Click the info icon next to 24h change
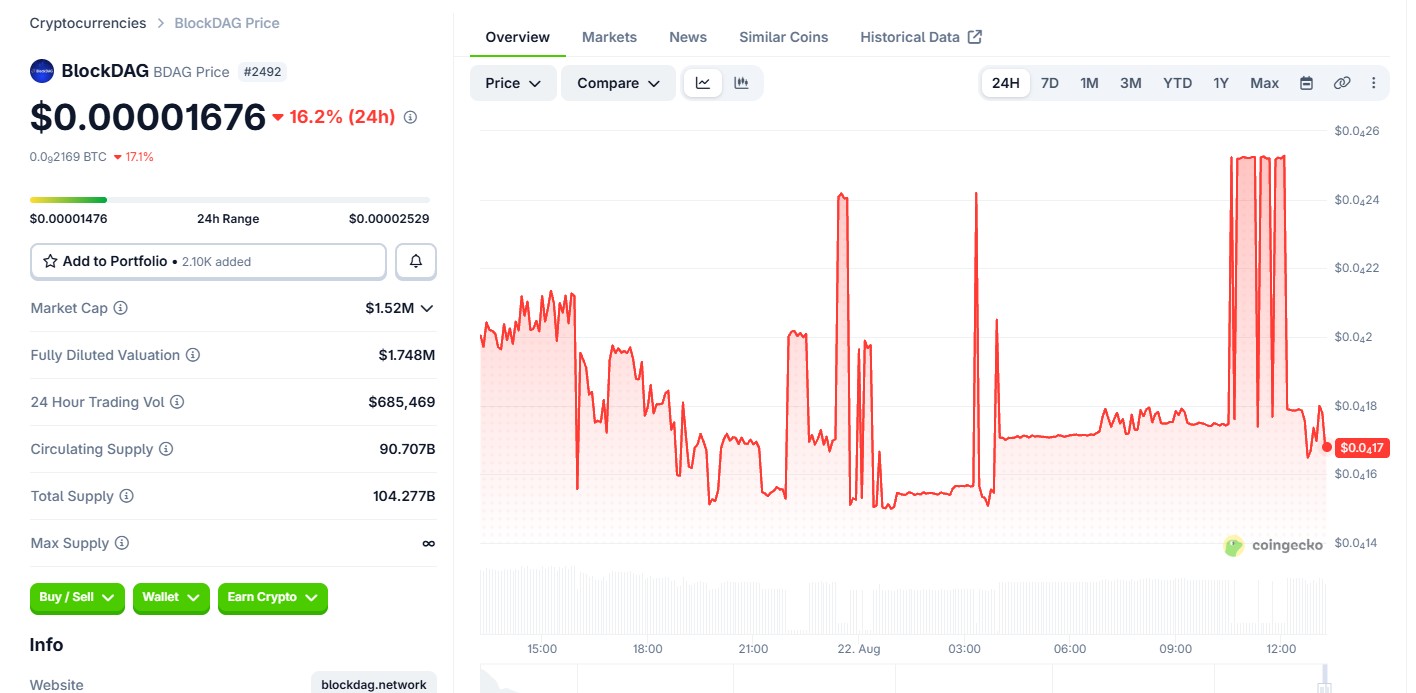 point(410,117)
